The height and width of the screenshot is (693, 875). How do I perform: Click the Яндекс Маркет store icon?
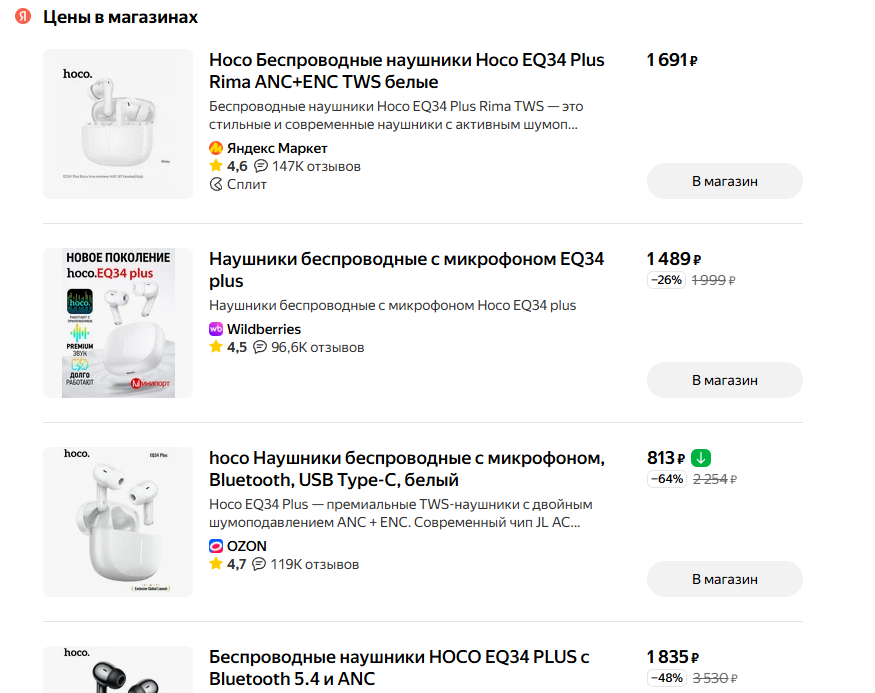click(x=216, y=148)
